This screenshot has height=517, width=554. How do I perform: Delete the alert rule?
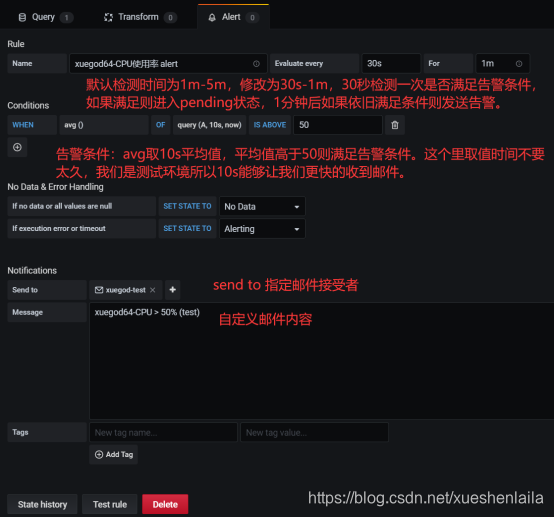click(x=165, y=504)
